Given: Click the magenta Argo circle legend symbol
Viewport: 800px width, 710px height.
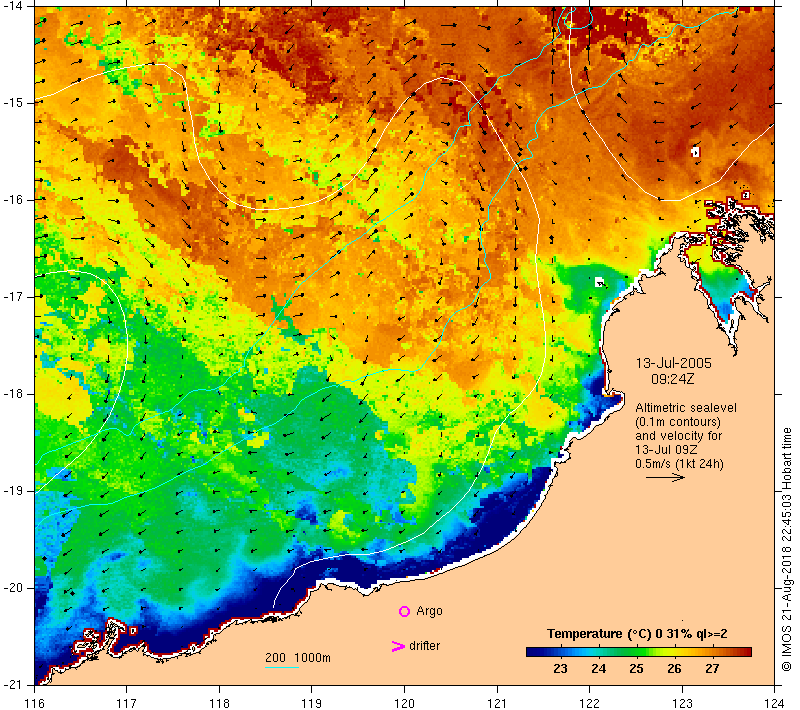Looking at the screenshot, I should [404, 611].
